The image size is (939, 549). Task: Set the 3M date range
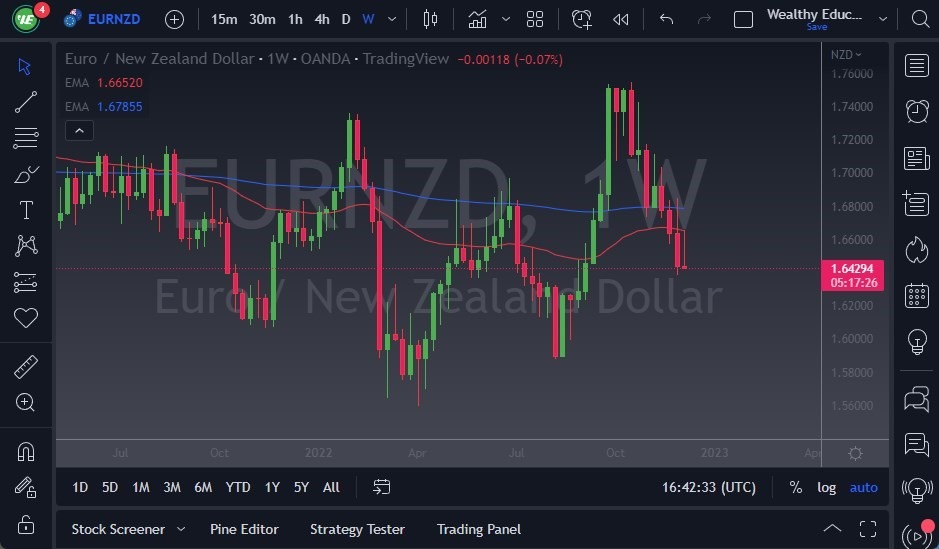172,487
